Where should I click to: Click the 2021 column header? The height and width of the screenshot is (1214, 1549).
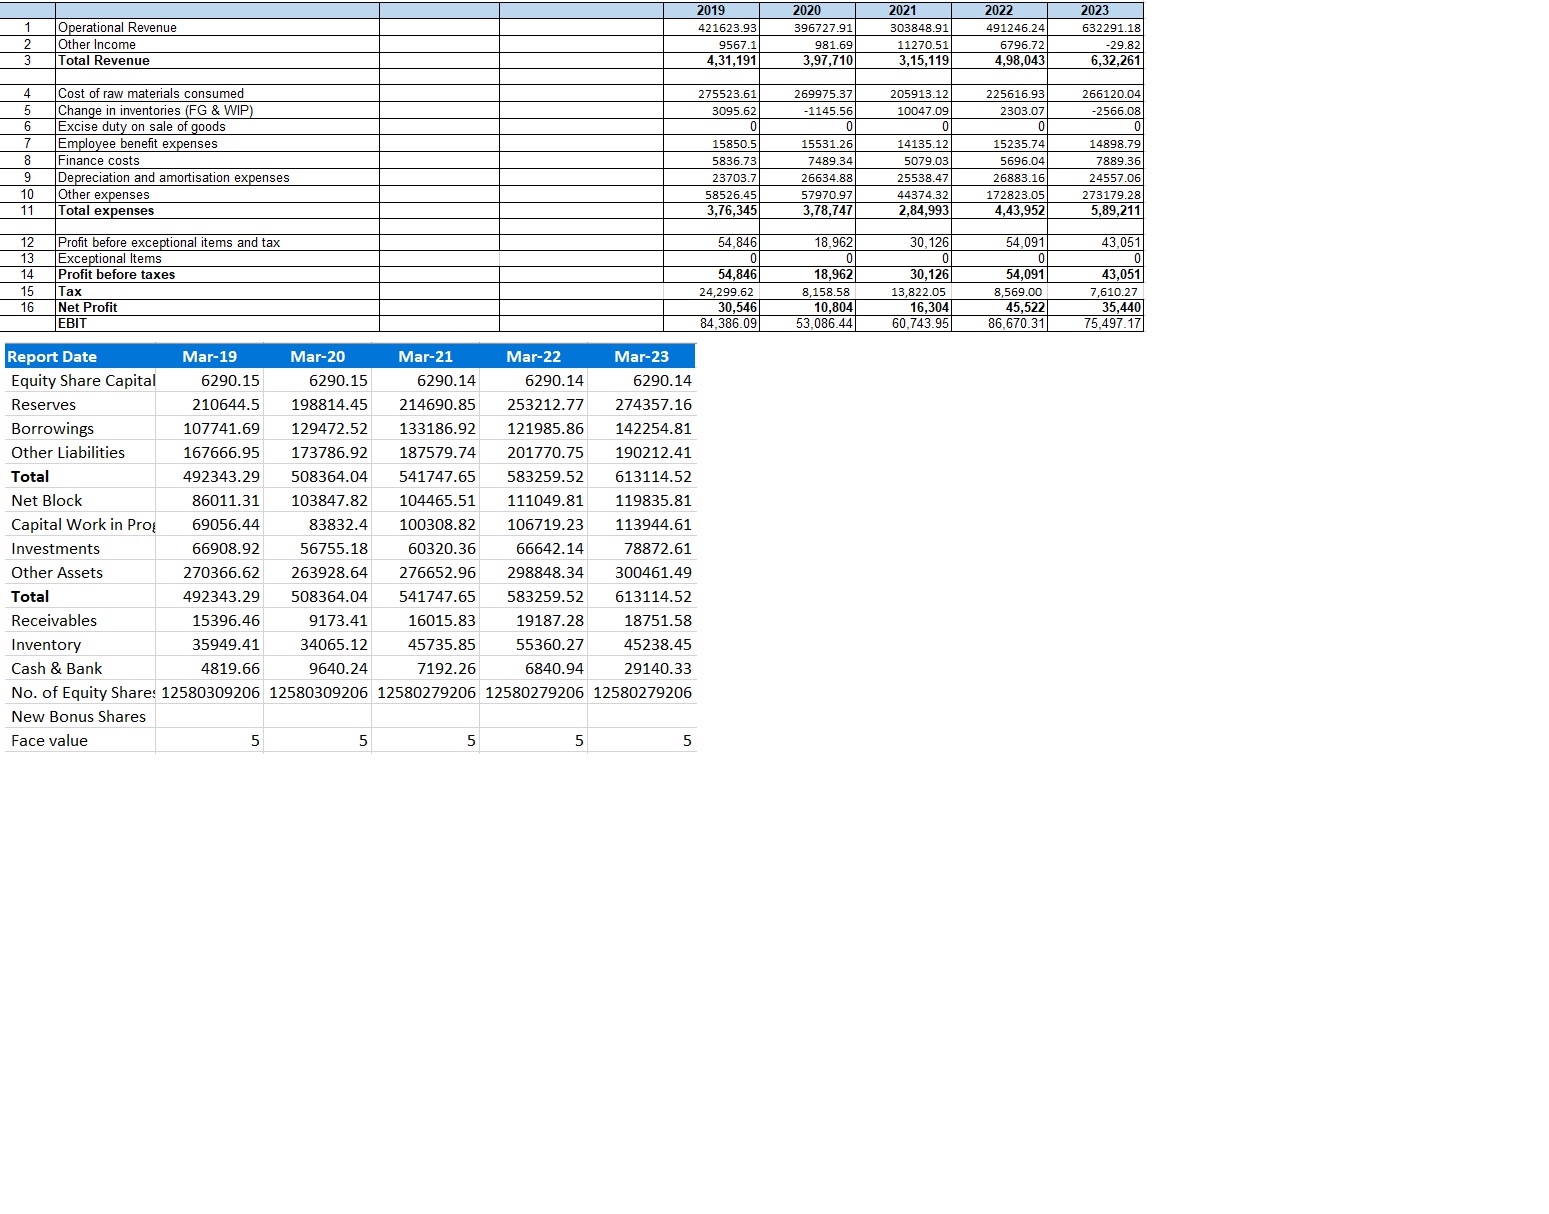coord(903,10)
